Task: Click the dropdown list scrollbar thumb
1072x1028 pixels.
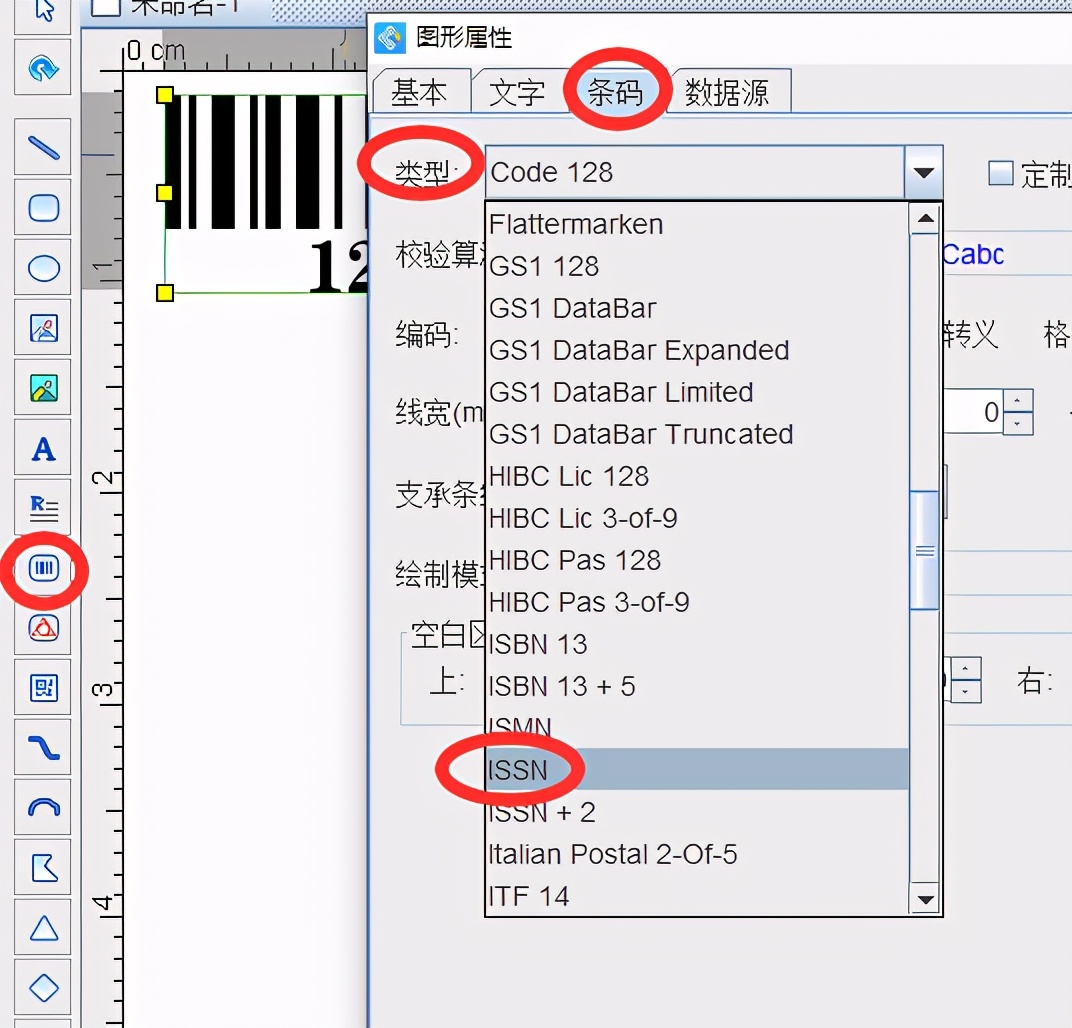Action: pyautogui.click(x=925, y=550)
